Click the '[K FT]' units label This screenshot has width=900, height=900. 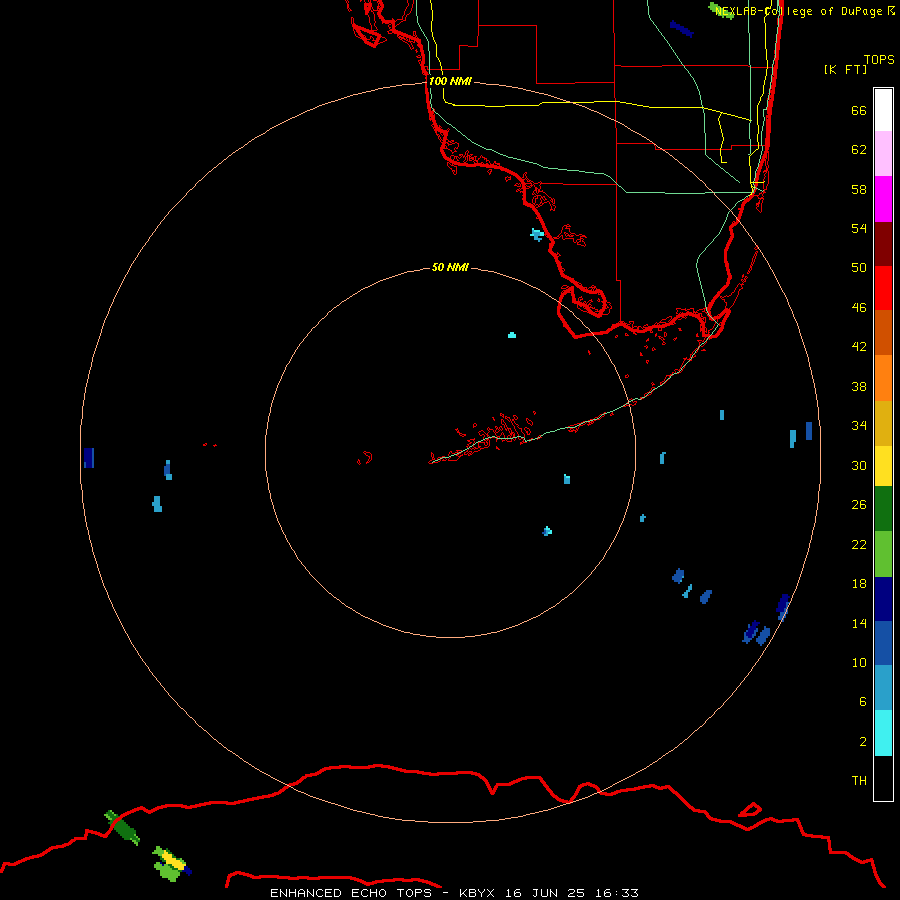click(x=845, y=69)
